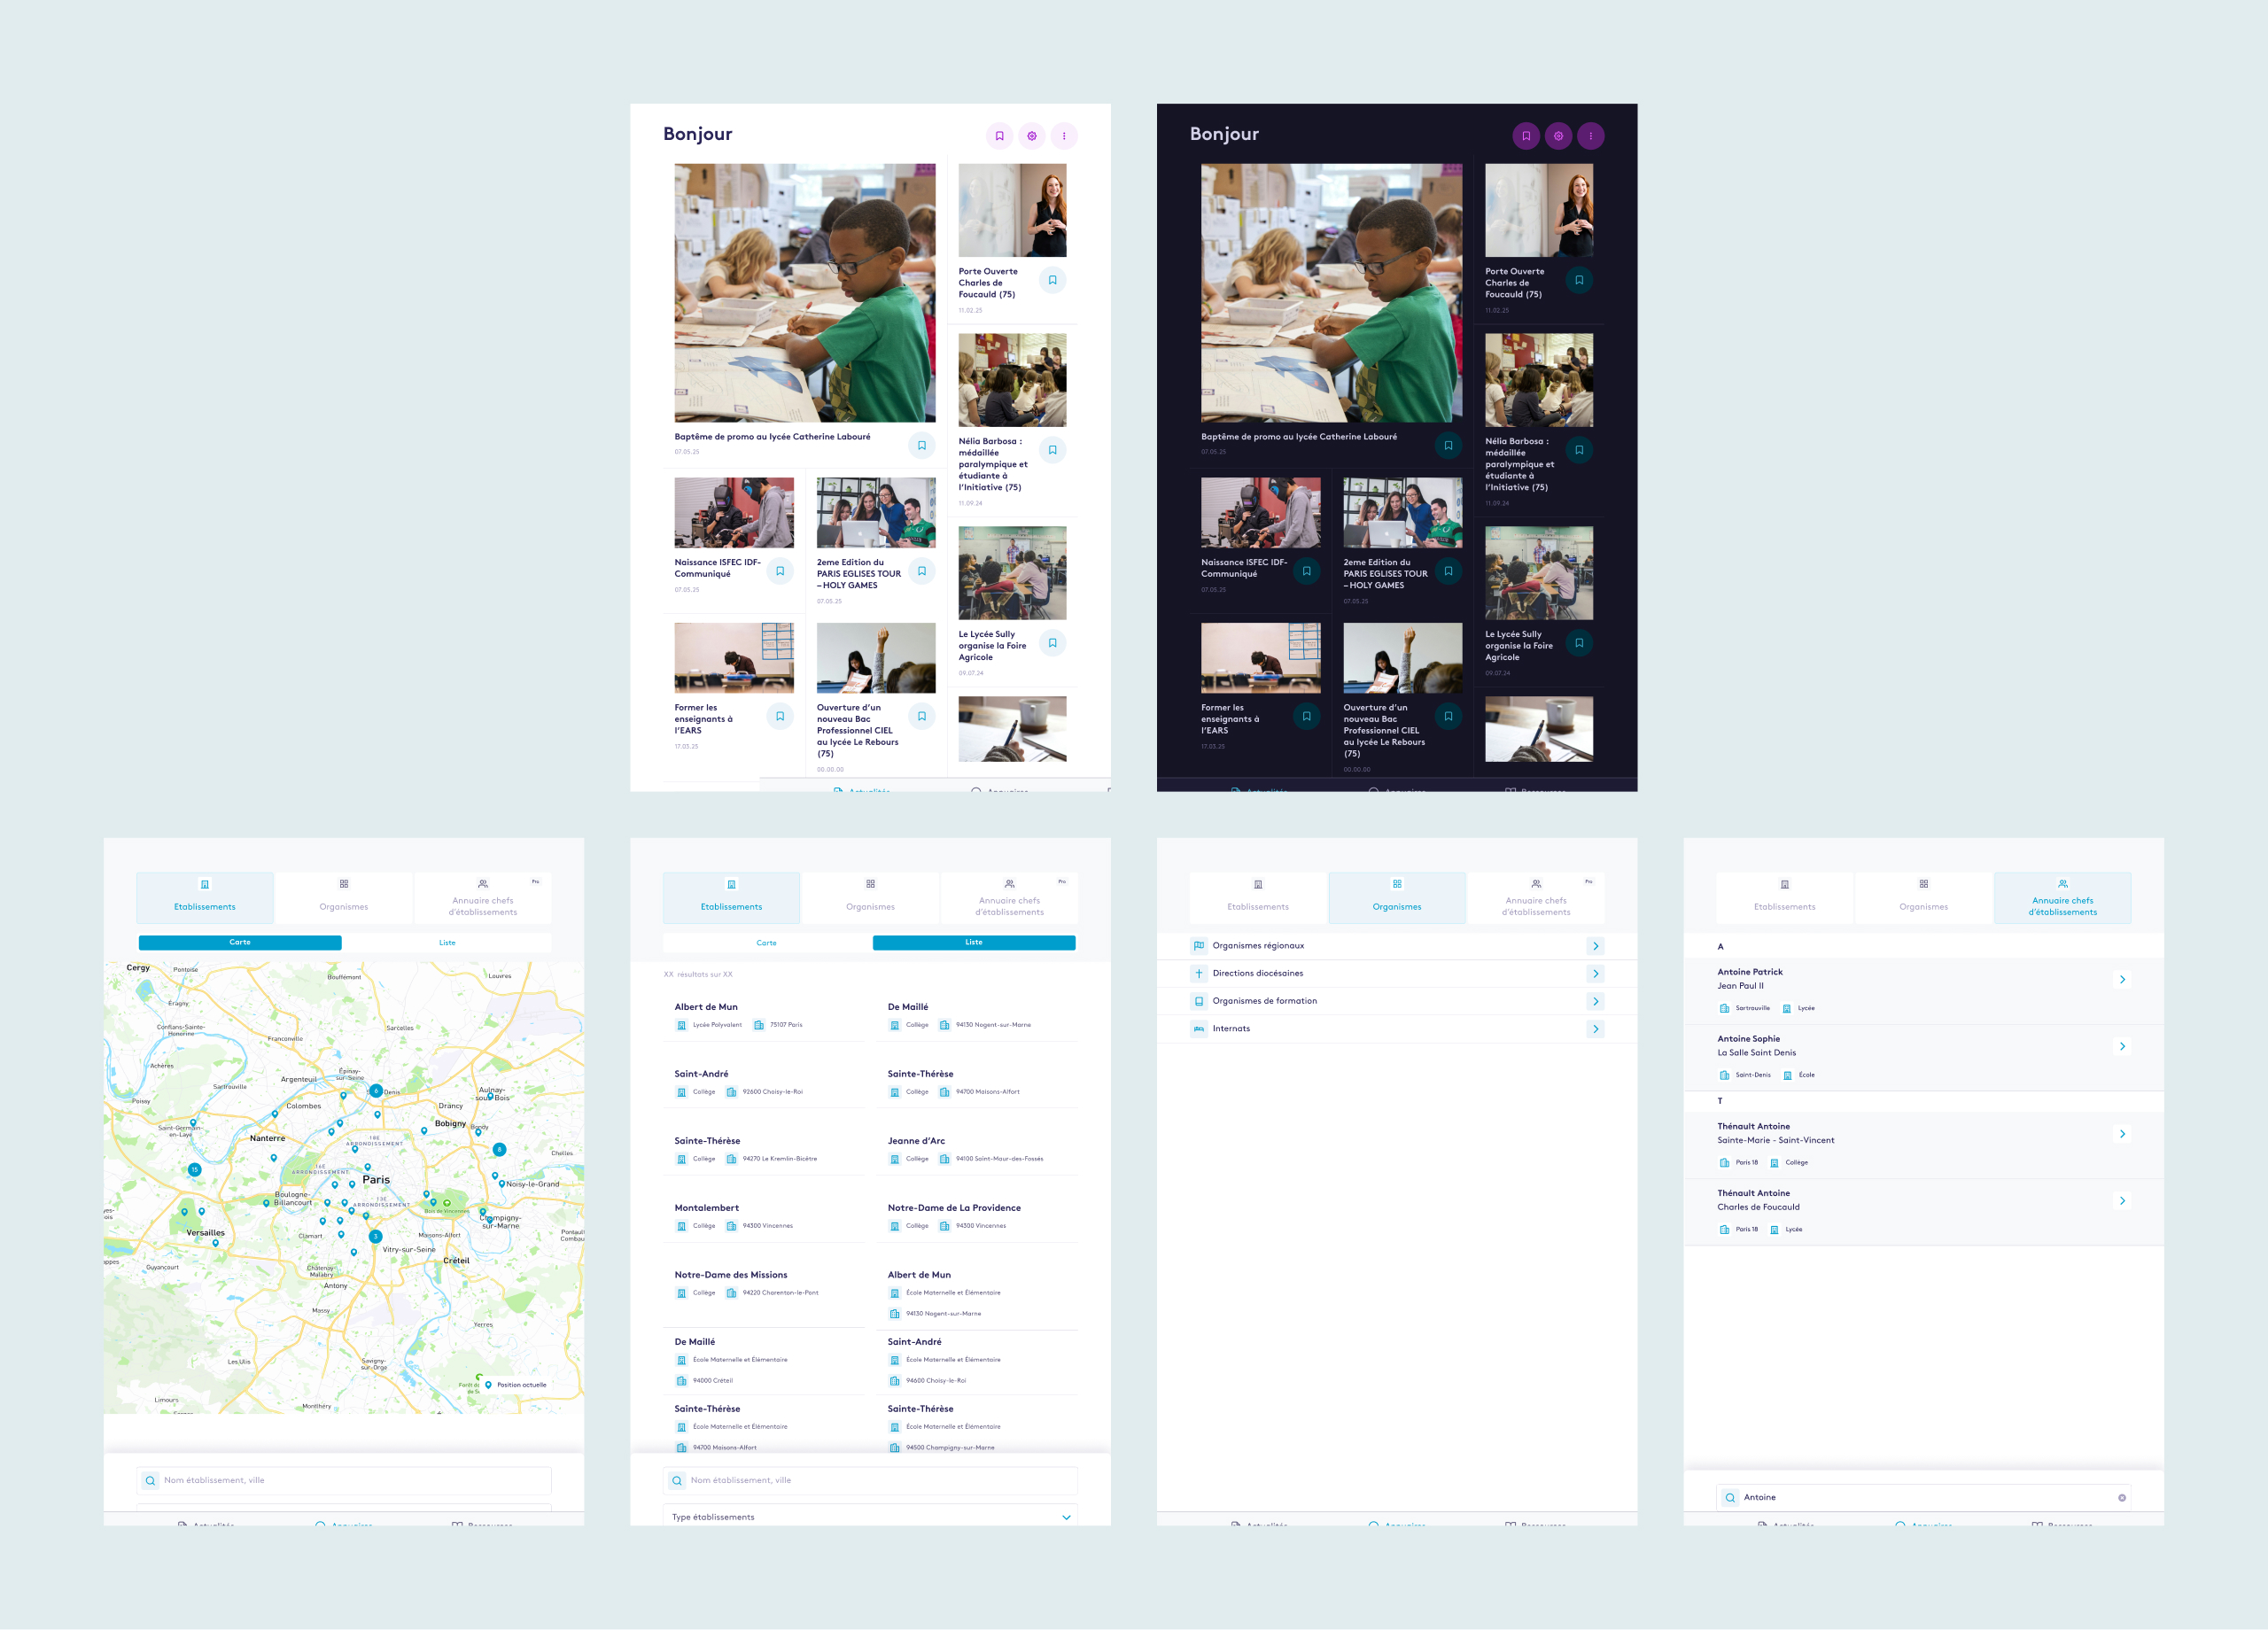Open three-dot menu in dark Bonjour header
This screenshot has height=1630, width=2268.
click(1590, 136)
